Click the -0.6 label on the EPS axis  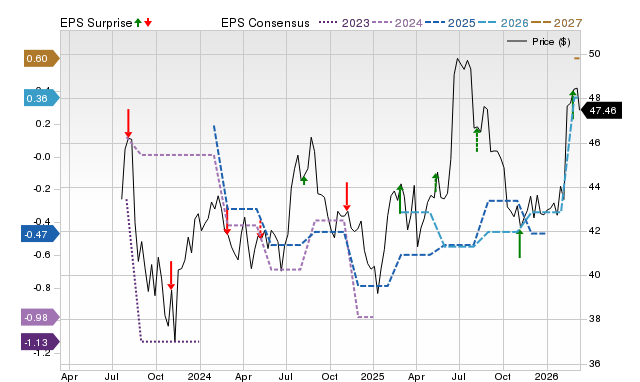point(42,255)
